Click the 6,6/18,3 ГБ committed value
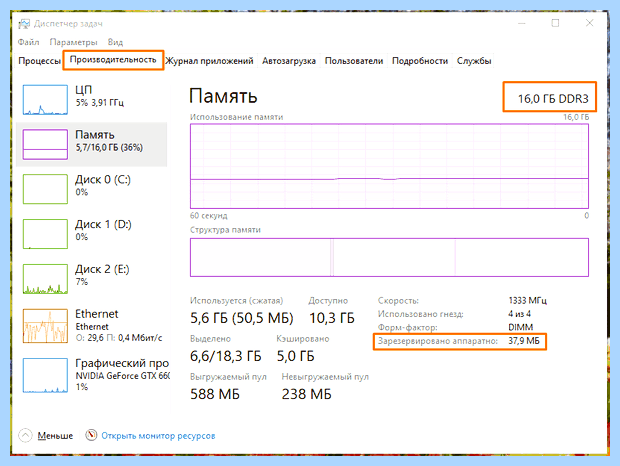The height and width of the screenshot is (466, 620). pos(226,356)
